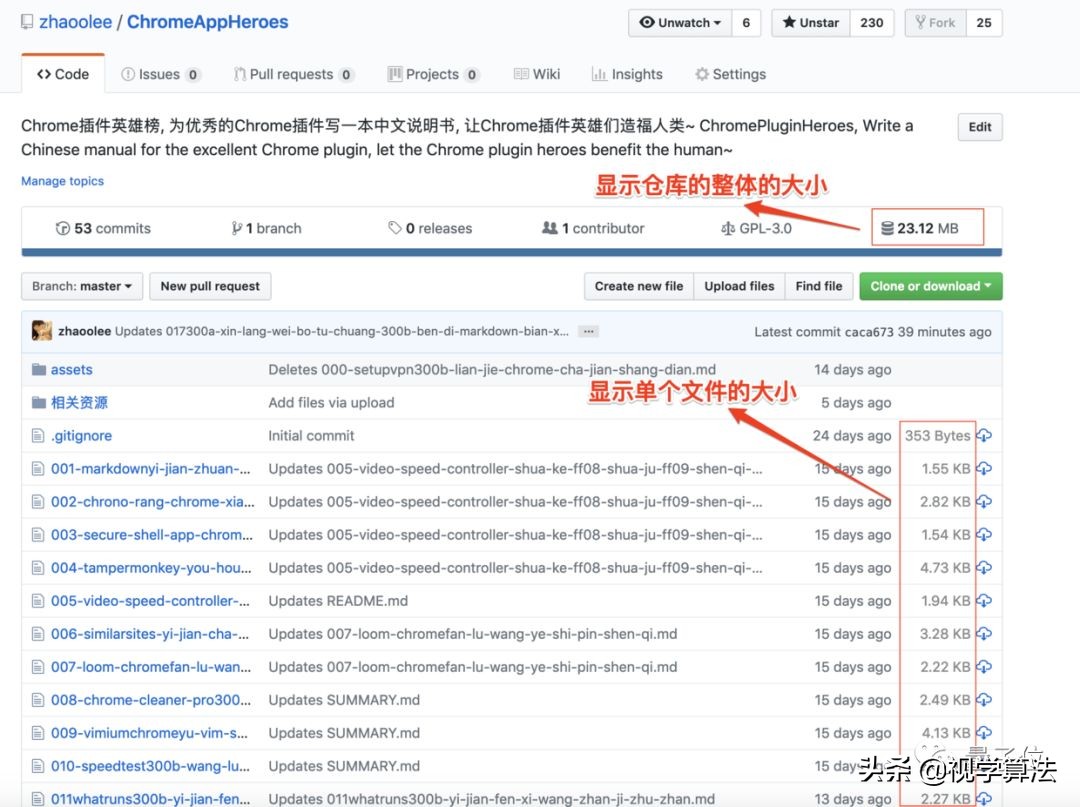1080x807 pixels.
Task: View the 1 contributor page
Action: coord(593,228)
